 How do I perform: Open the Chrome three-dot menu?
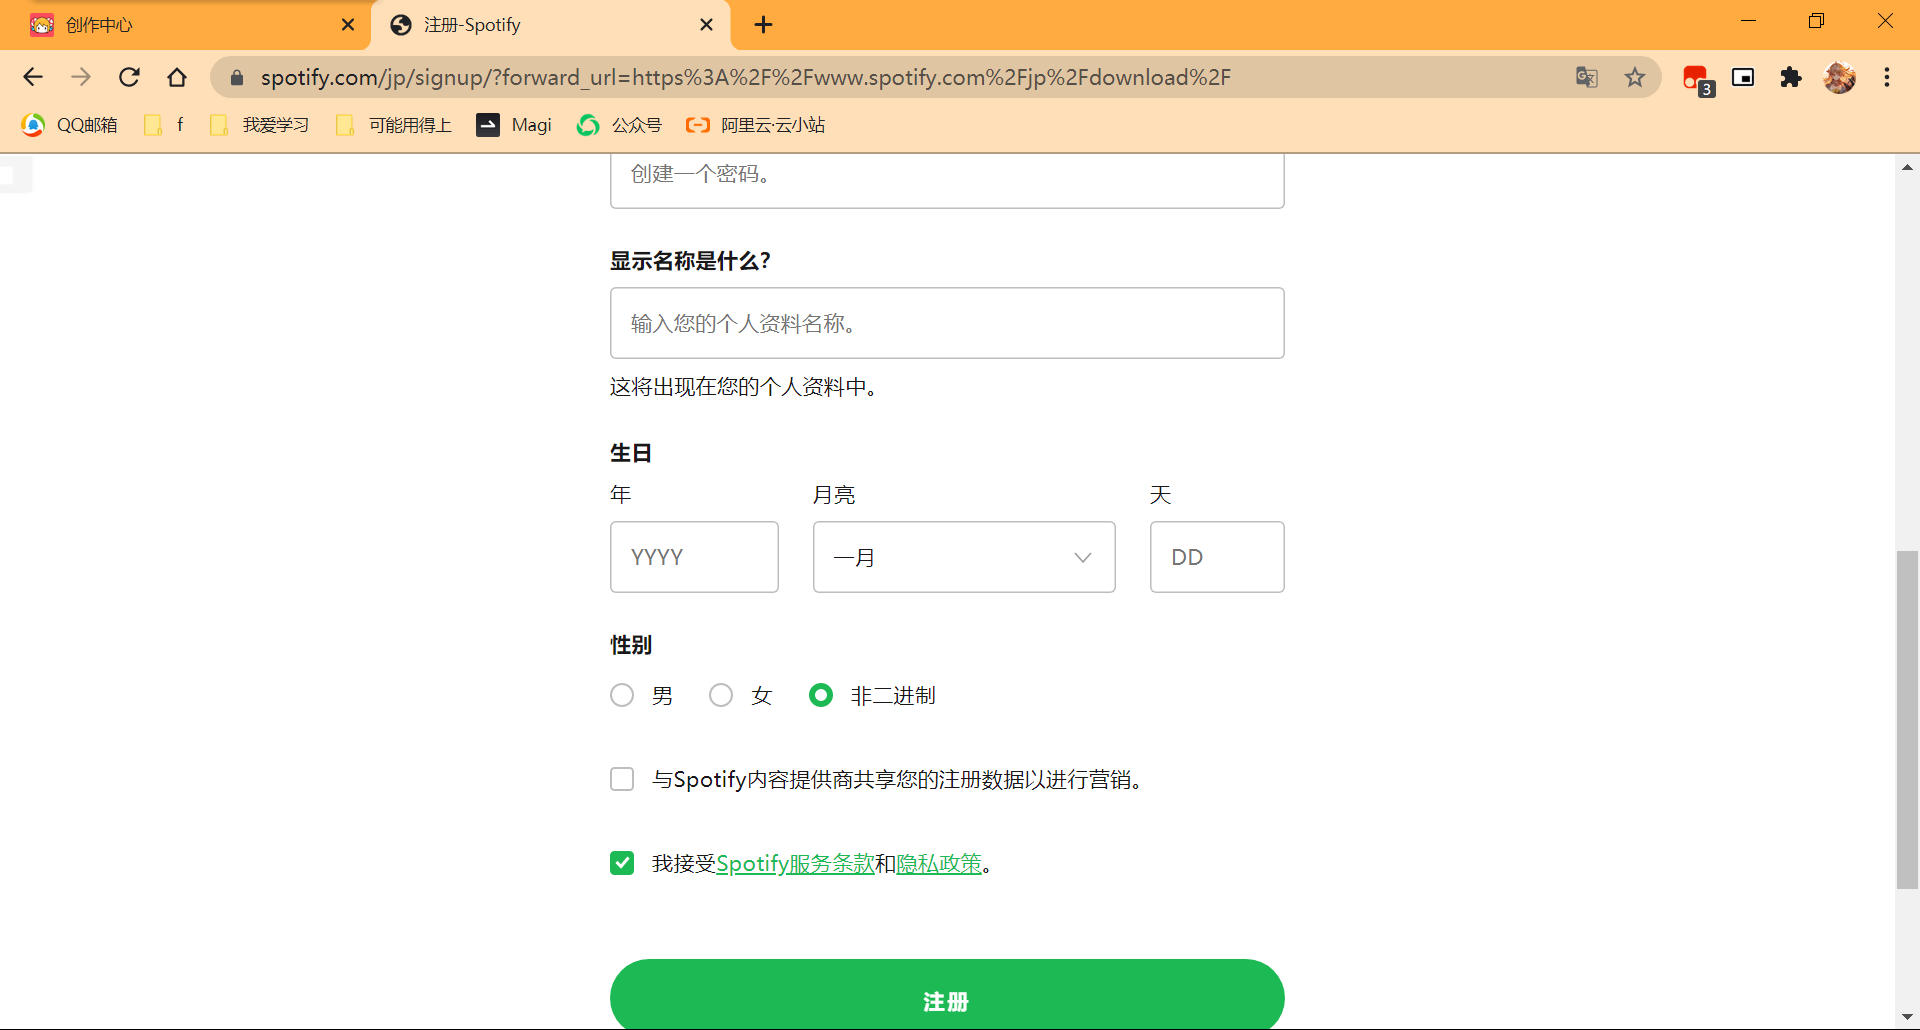click(1887, 77)
